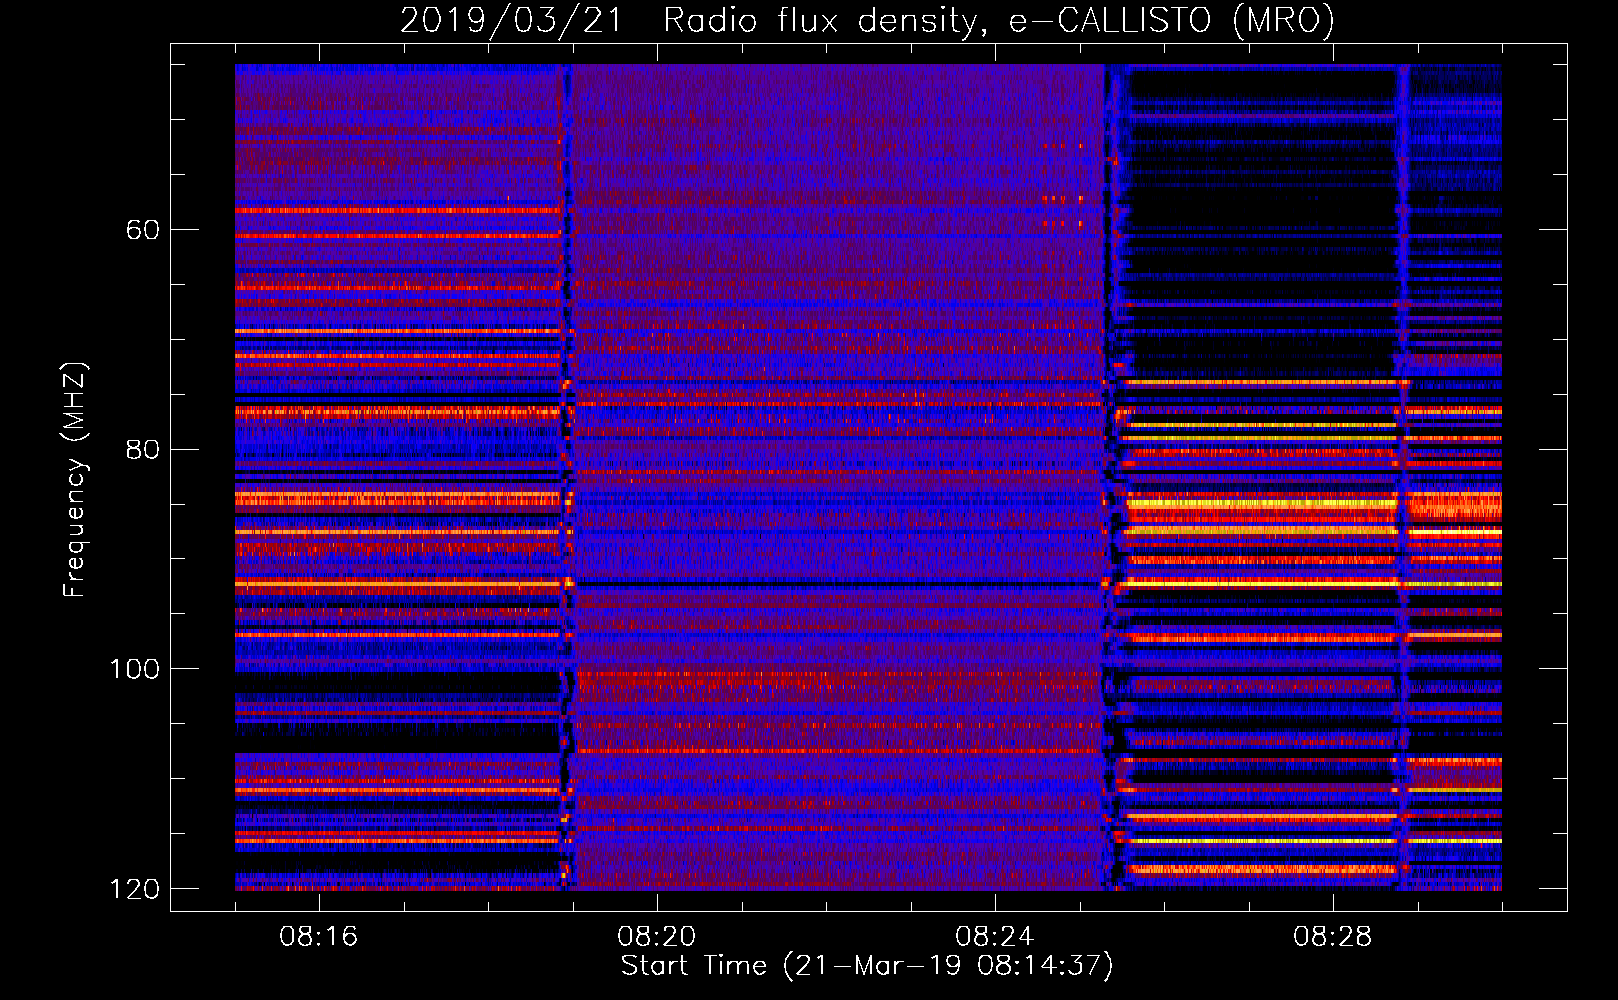Click the "60" frequency tick label
The height and width of the screenshot is (1000, 1618).
[x=143, y=230]
